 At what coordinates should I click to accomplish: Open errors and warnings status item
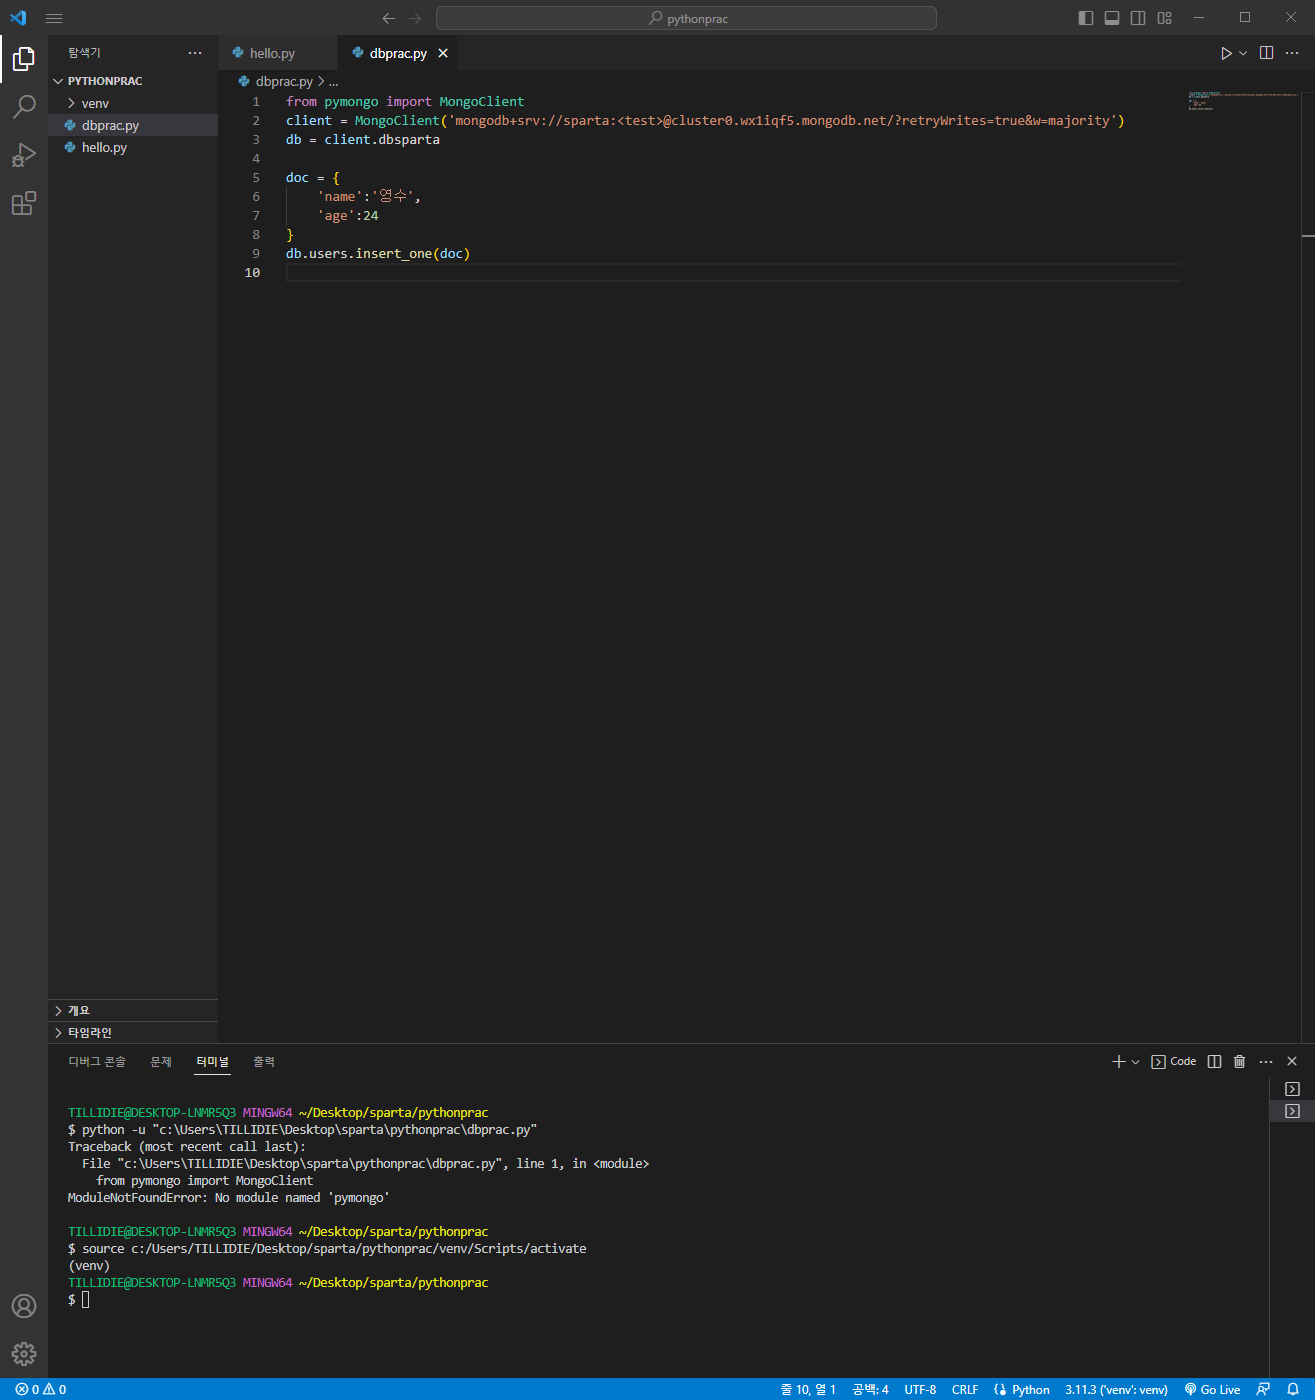(41, 1390)
